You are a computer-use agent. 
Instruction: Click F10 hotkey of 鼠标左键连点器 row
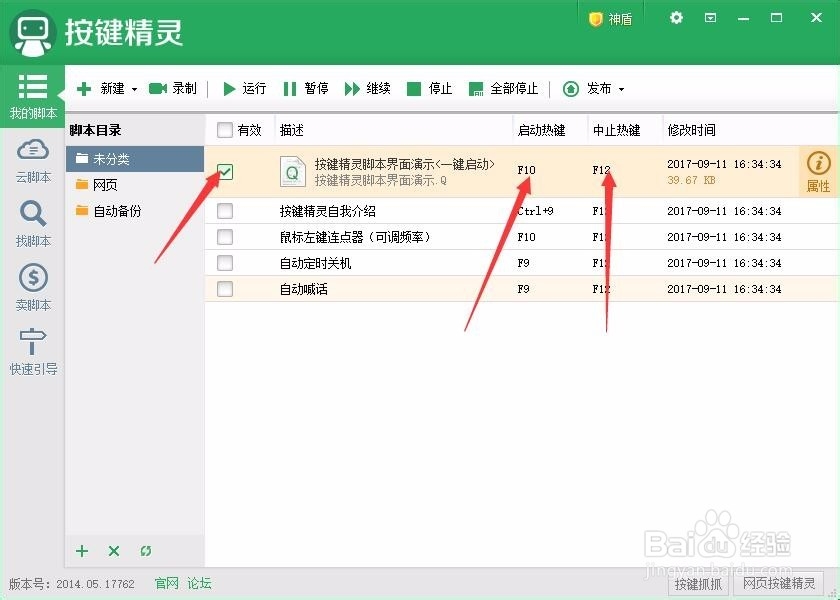pos(526,237)
